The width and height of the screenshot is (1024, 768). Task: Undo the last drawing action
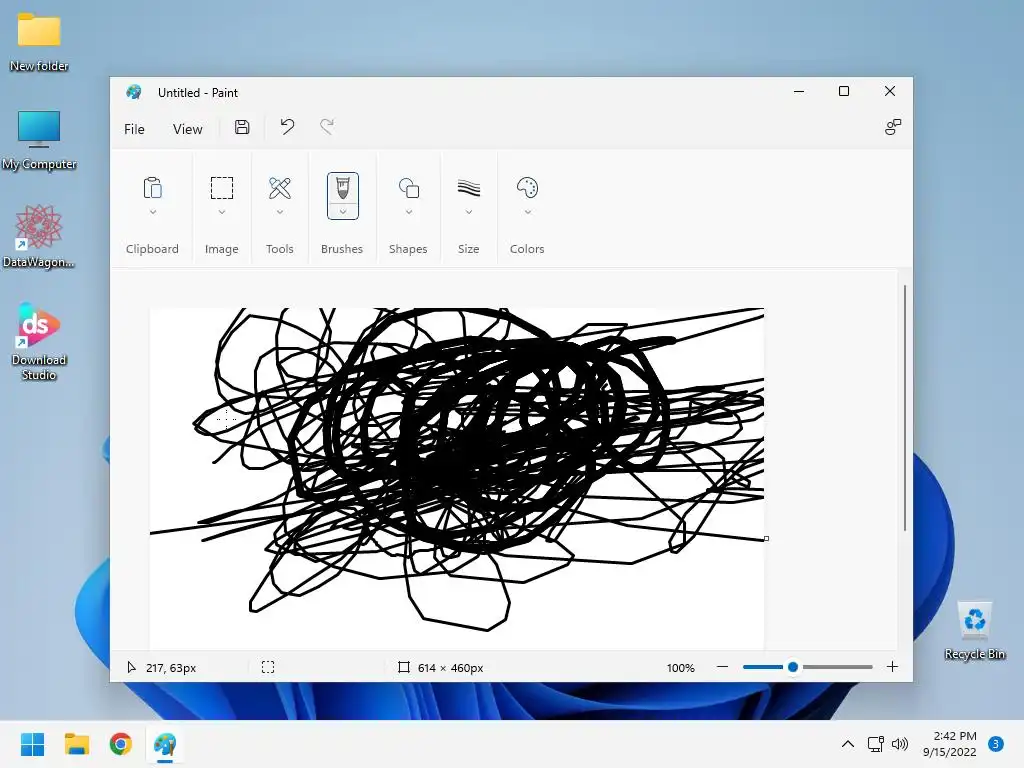click(x=287, y=127)
